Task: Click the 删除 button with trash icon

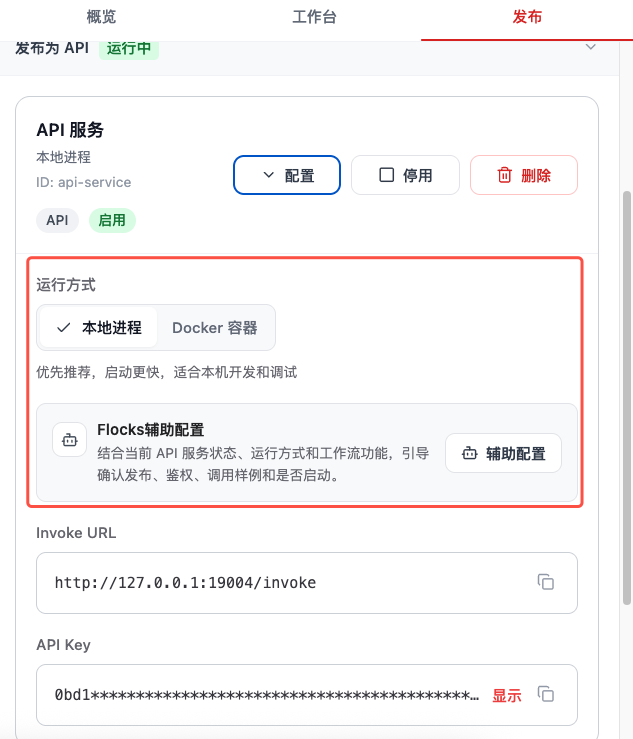Action: point(524,175)
